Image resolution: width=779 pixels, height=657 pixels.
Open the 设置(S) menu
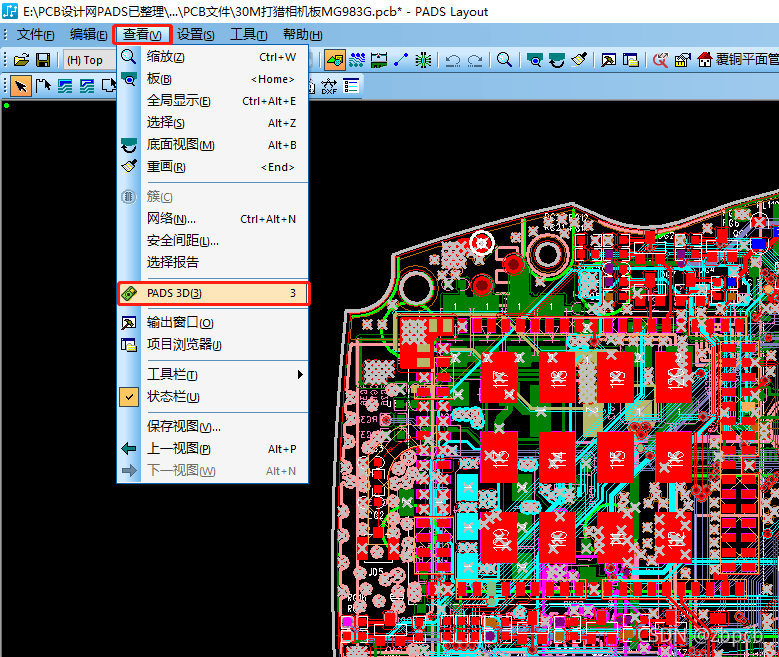point(196,35)
